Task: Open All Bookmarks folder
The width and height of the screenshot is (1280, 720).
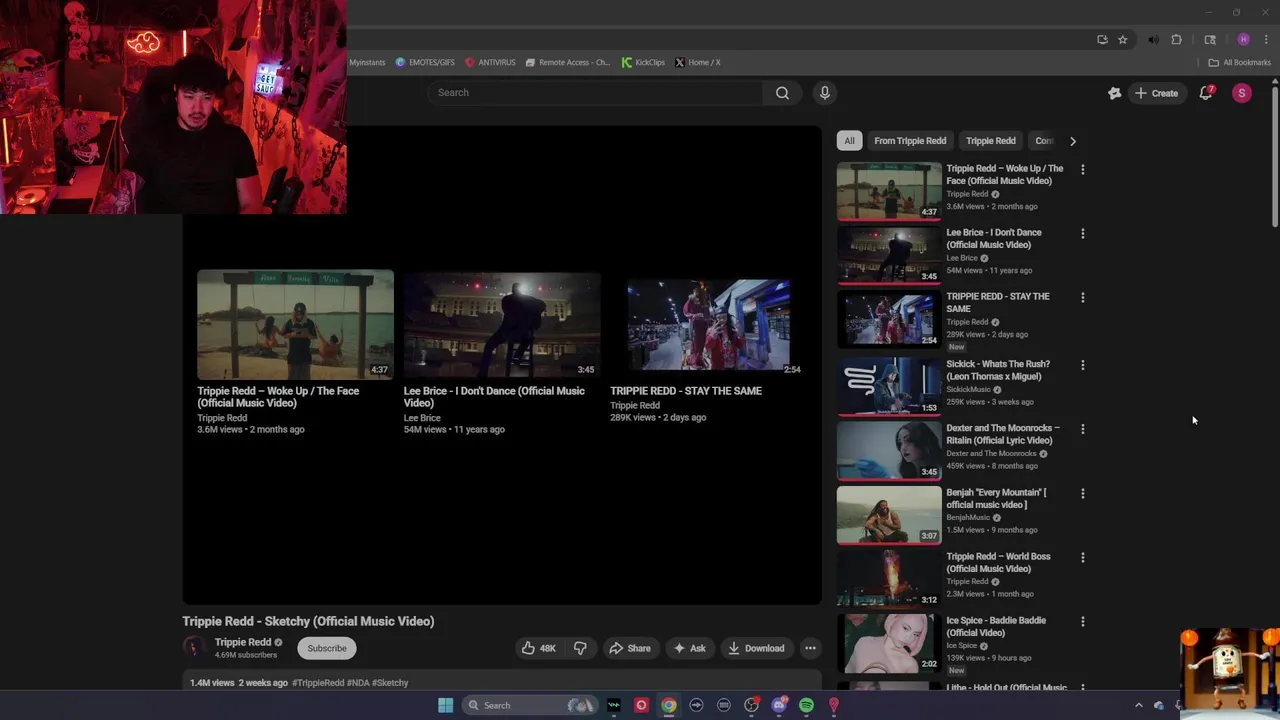Action: (x=1239, y=62)
